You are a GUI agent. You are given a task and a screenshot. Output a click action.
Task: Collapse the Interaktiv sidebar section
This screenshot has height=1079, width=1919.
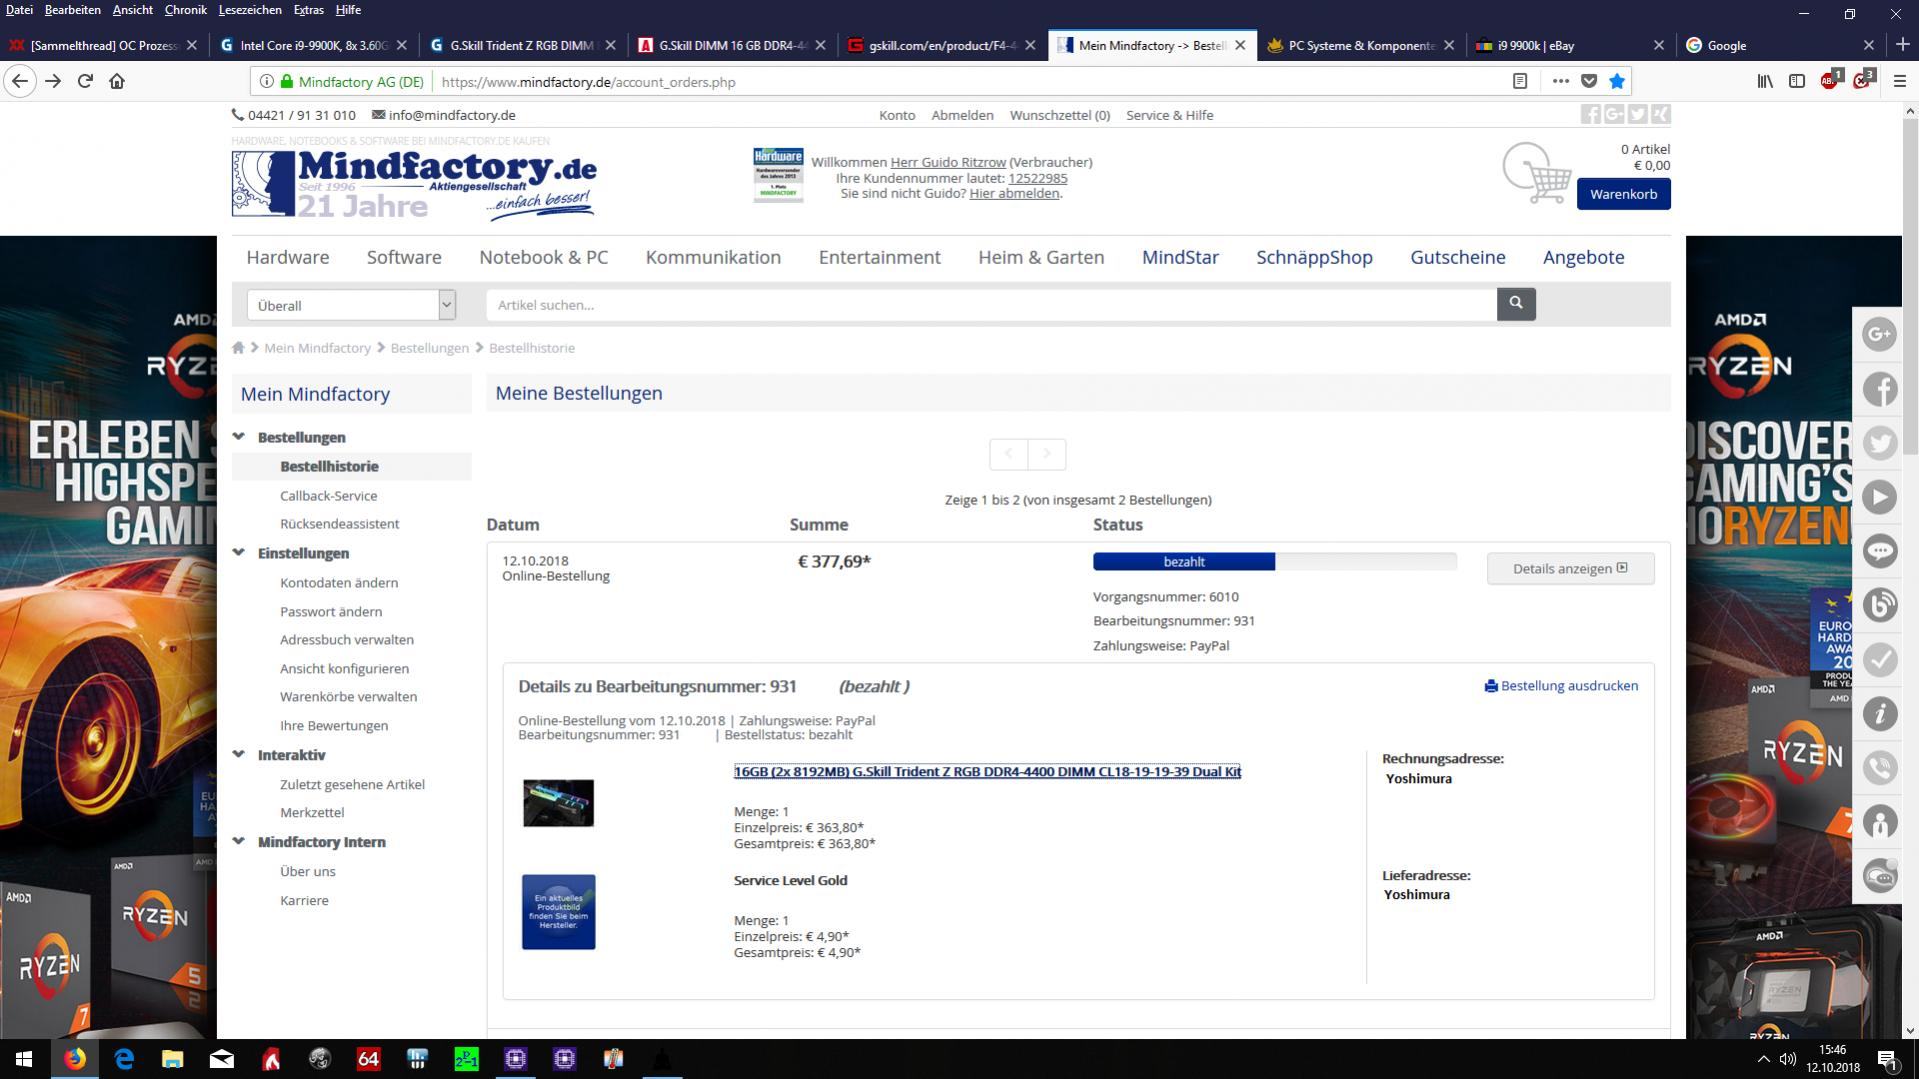click(238, 755)
